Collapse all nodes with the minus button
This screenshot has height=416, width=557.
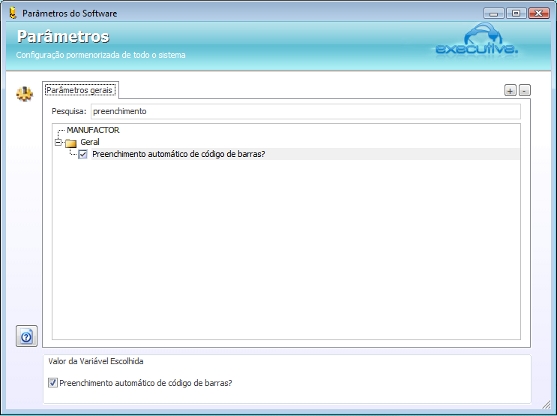point(525,90)
